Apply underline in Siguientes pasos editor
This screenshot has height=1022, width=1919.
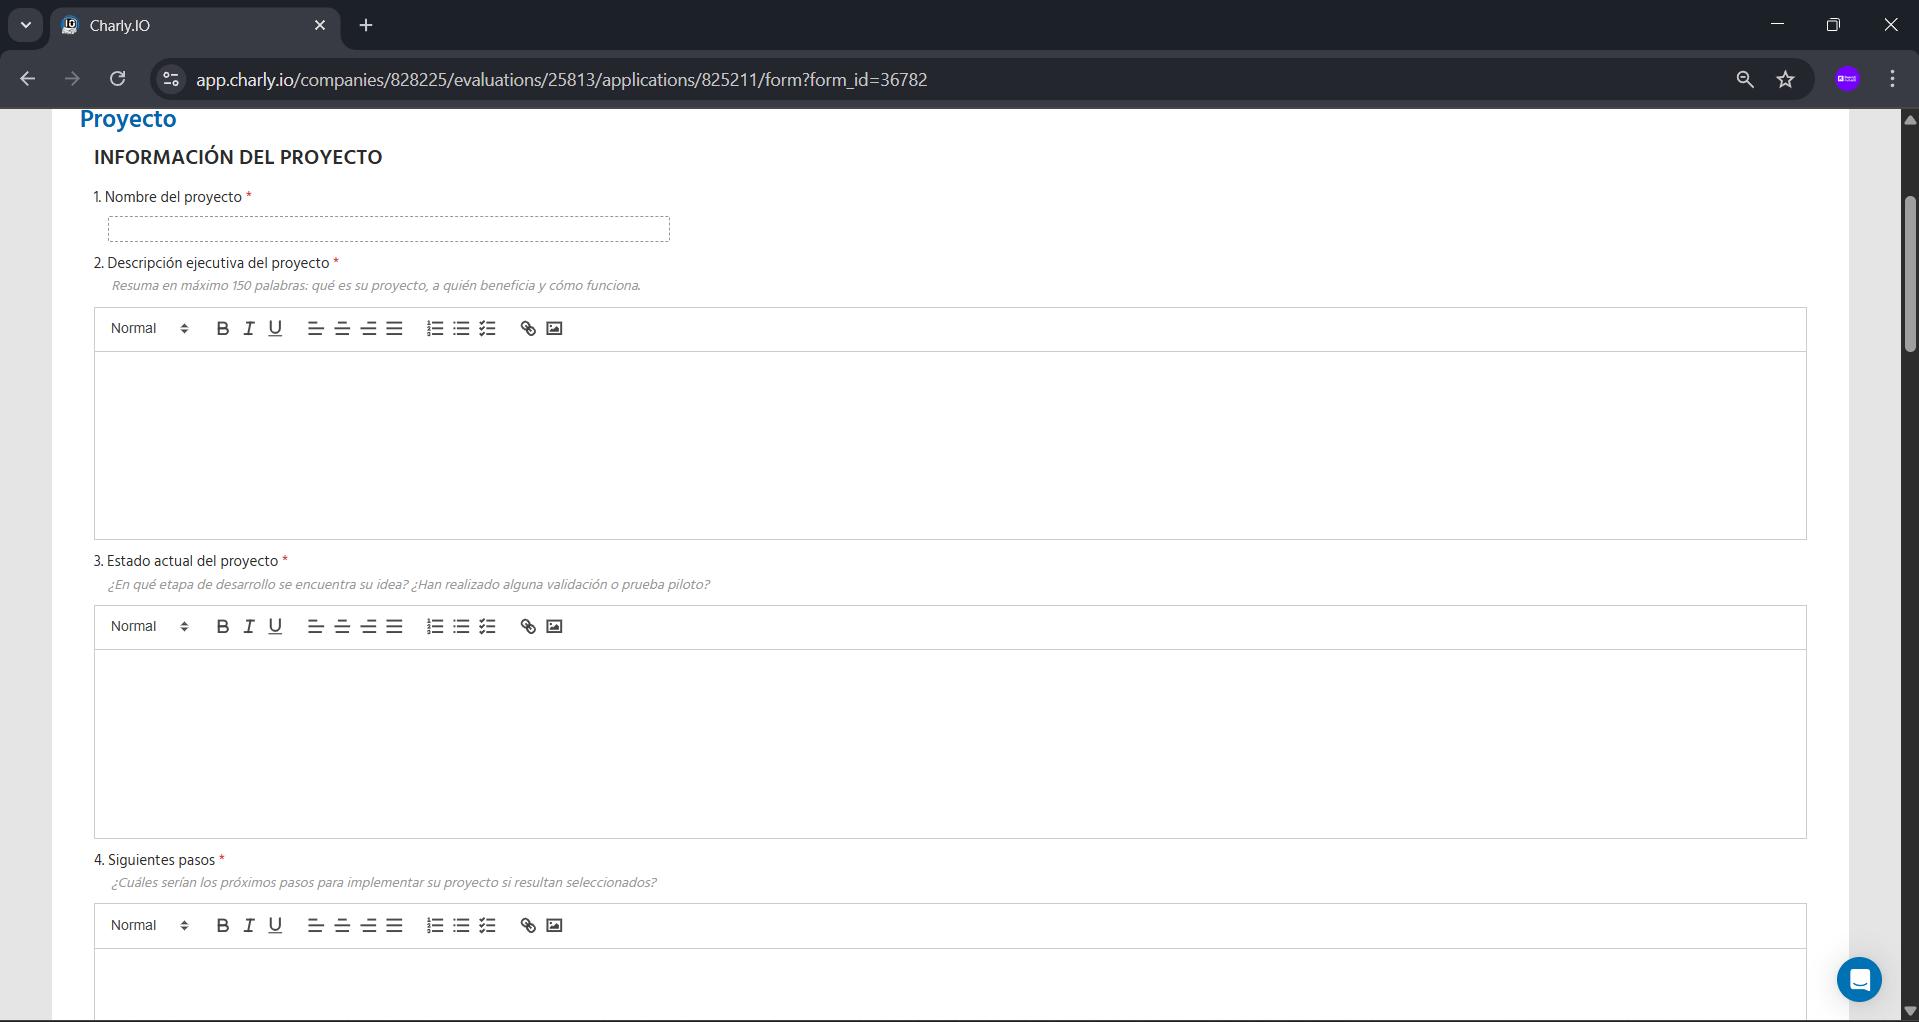[x=275, y=925]
